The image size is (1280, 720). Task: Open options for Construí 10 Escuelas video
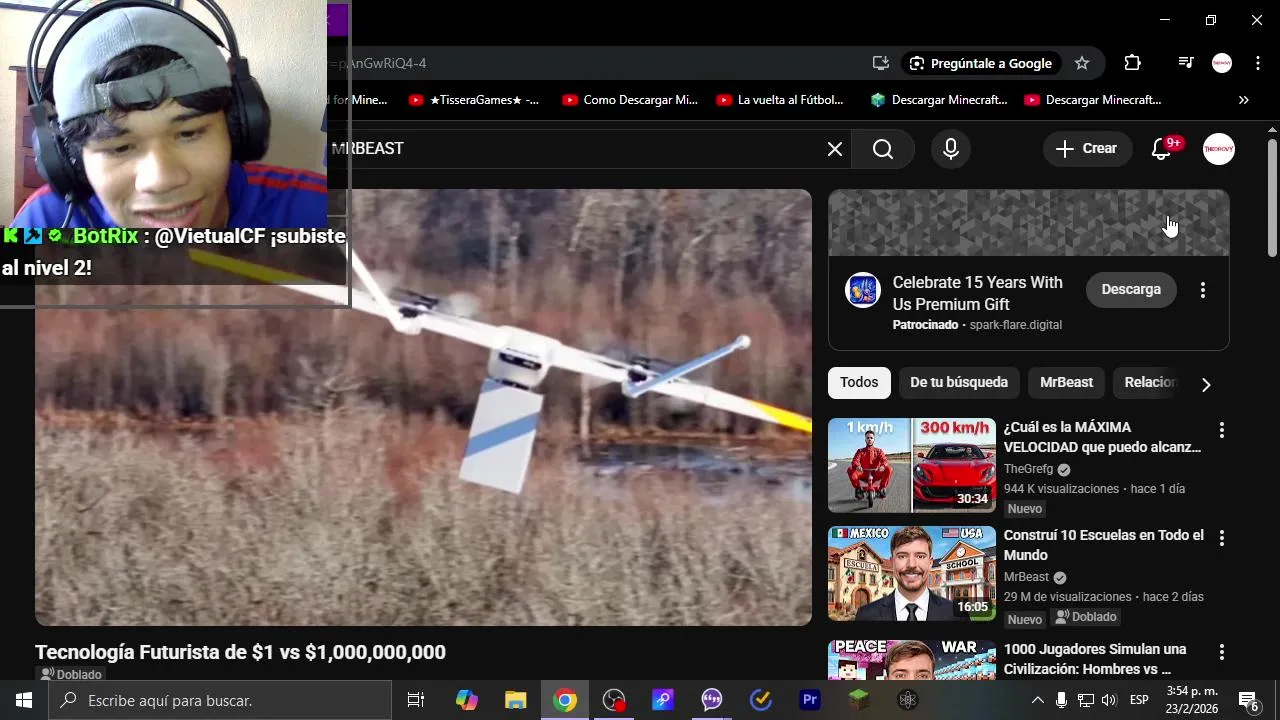(x=1221, y=538)
